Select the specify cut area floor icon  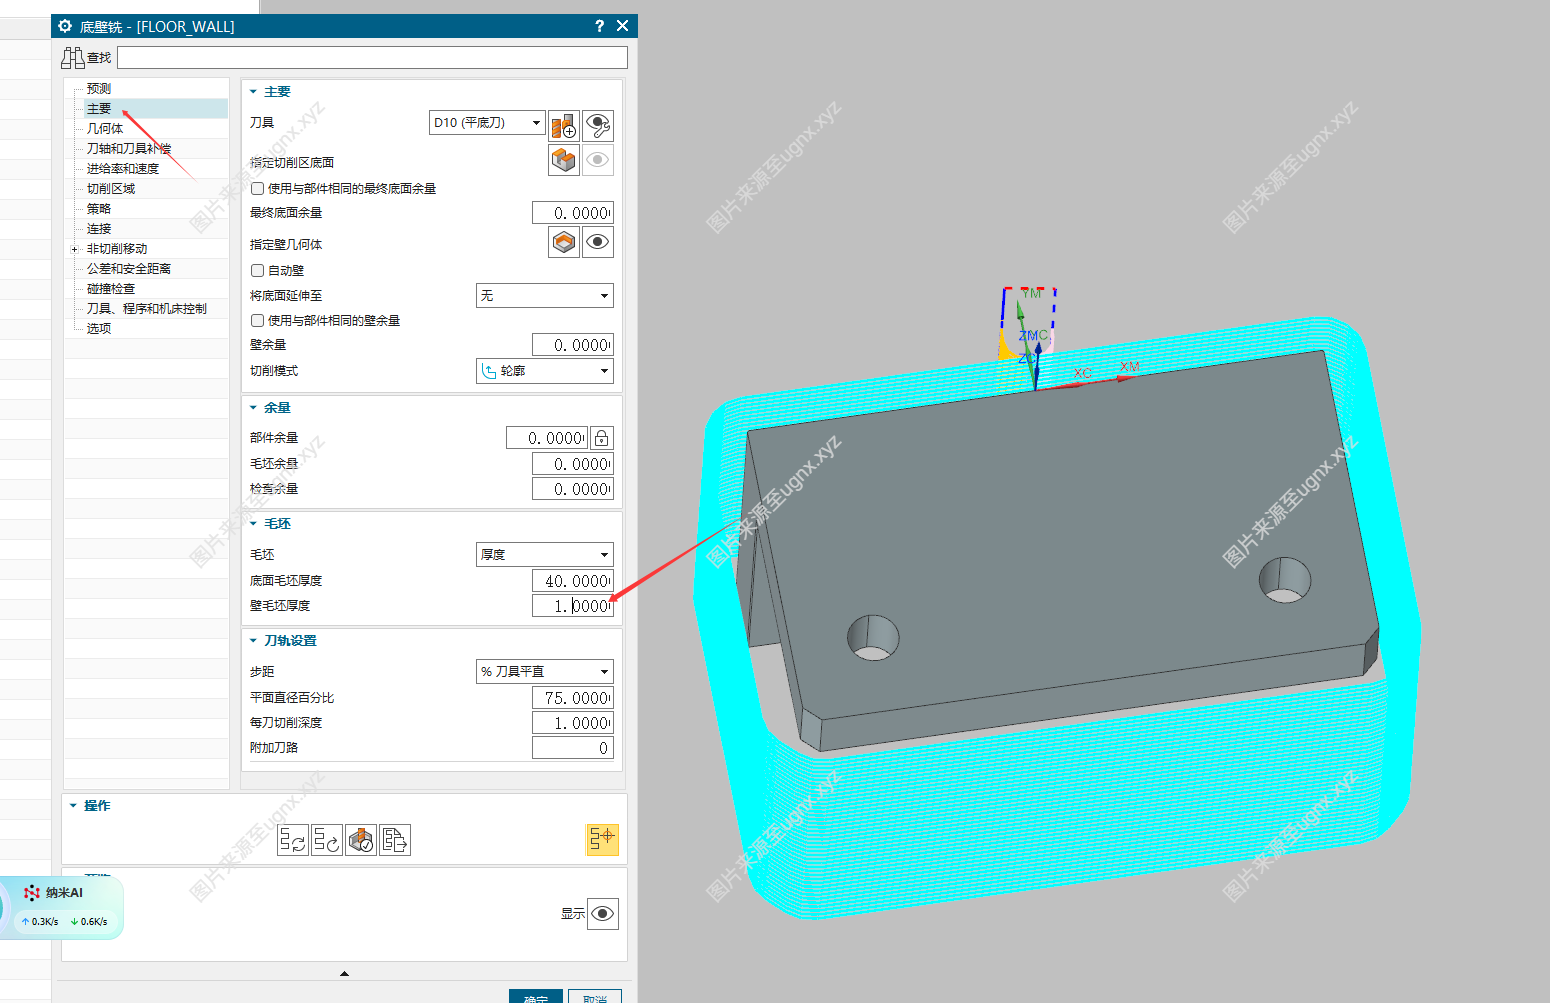pyautogui.click(x=564, y=160)
